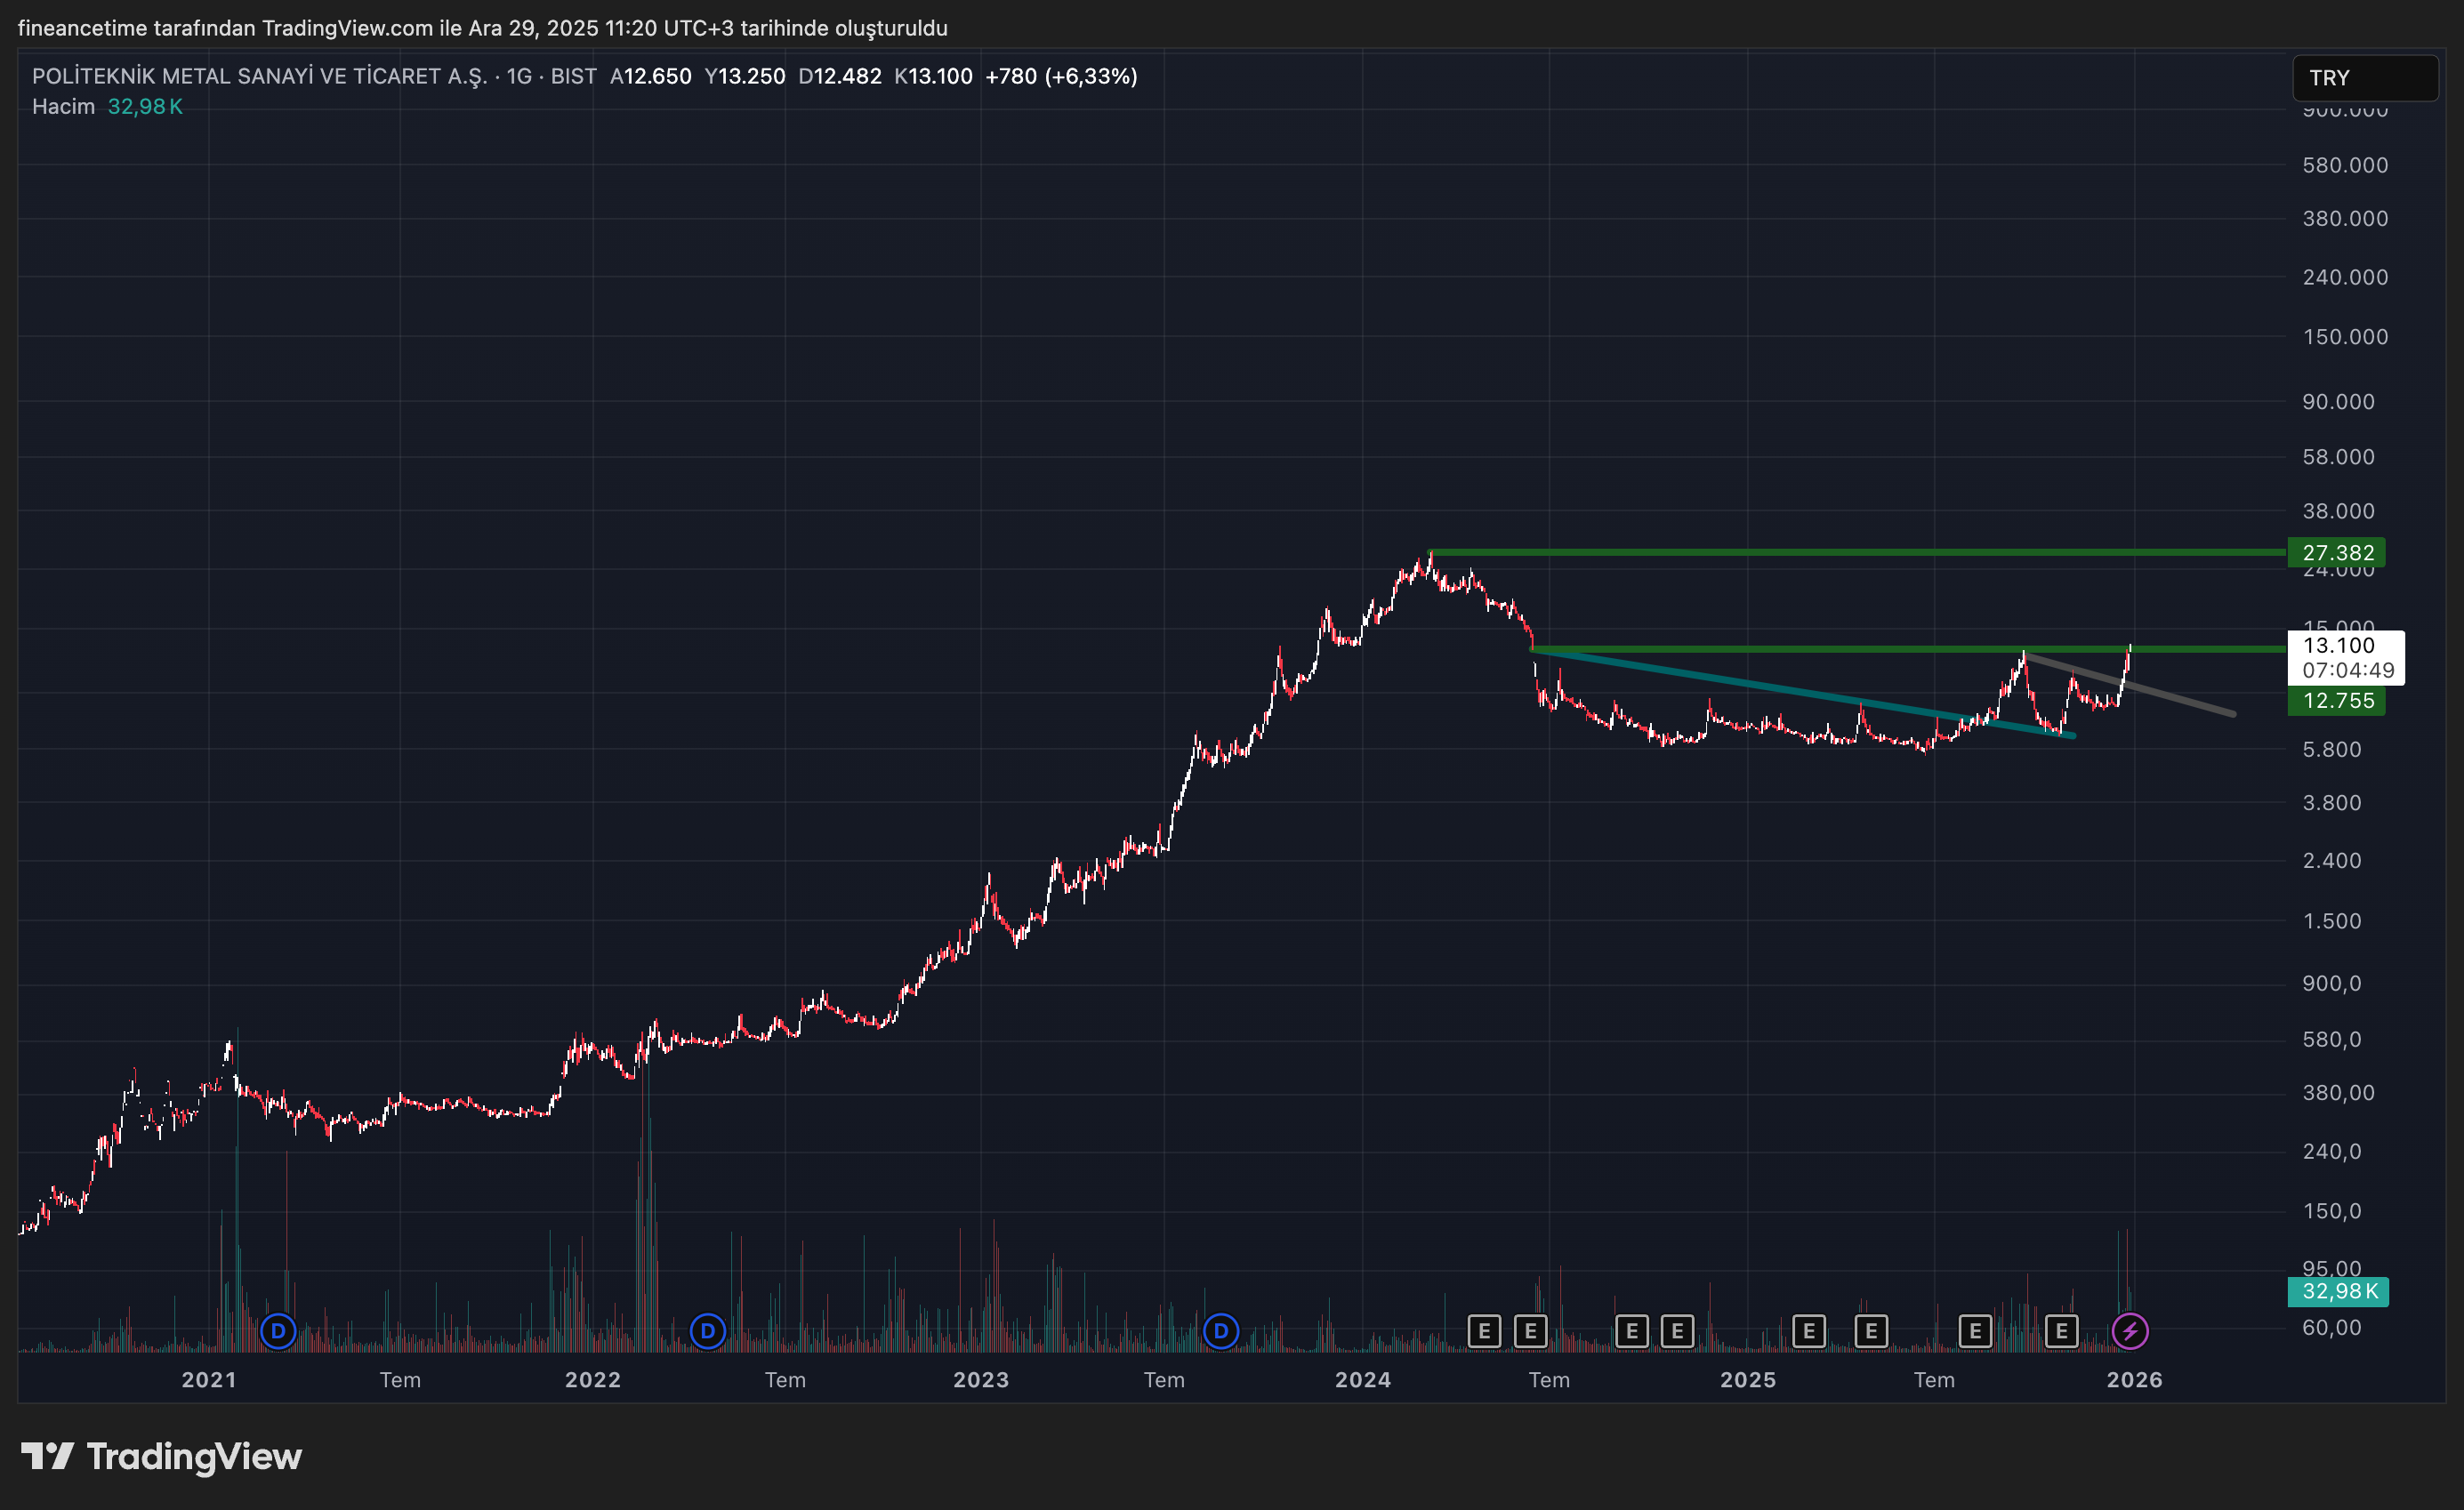Open the TRY currency selector
The image size is (2464, 1510).
pos(2364,78)
